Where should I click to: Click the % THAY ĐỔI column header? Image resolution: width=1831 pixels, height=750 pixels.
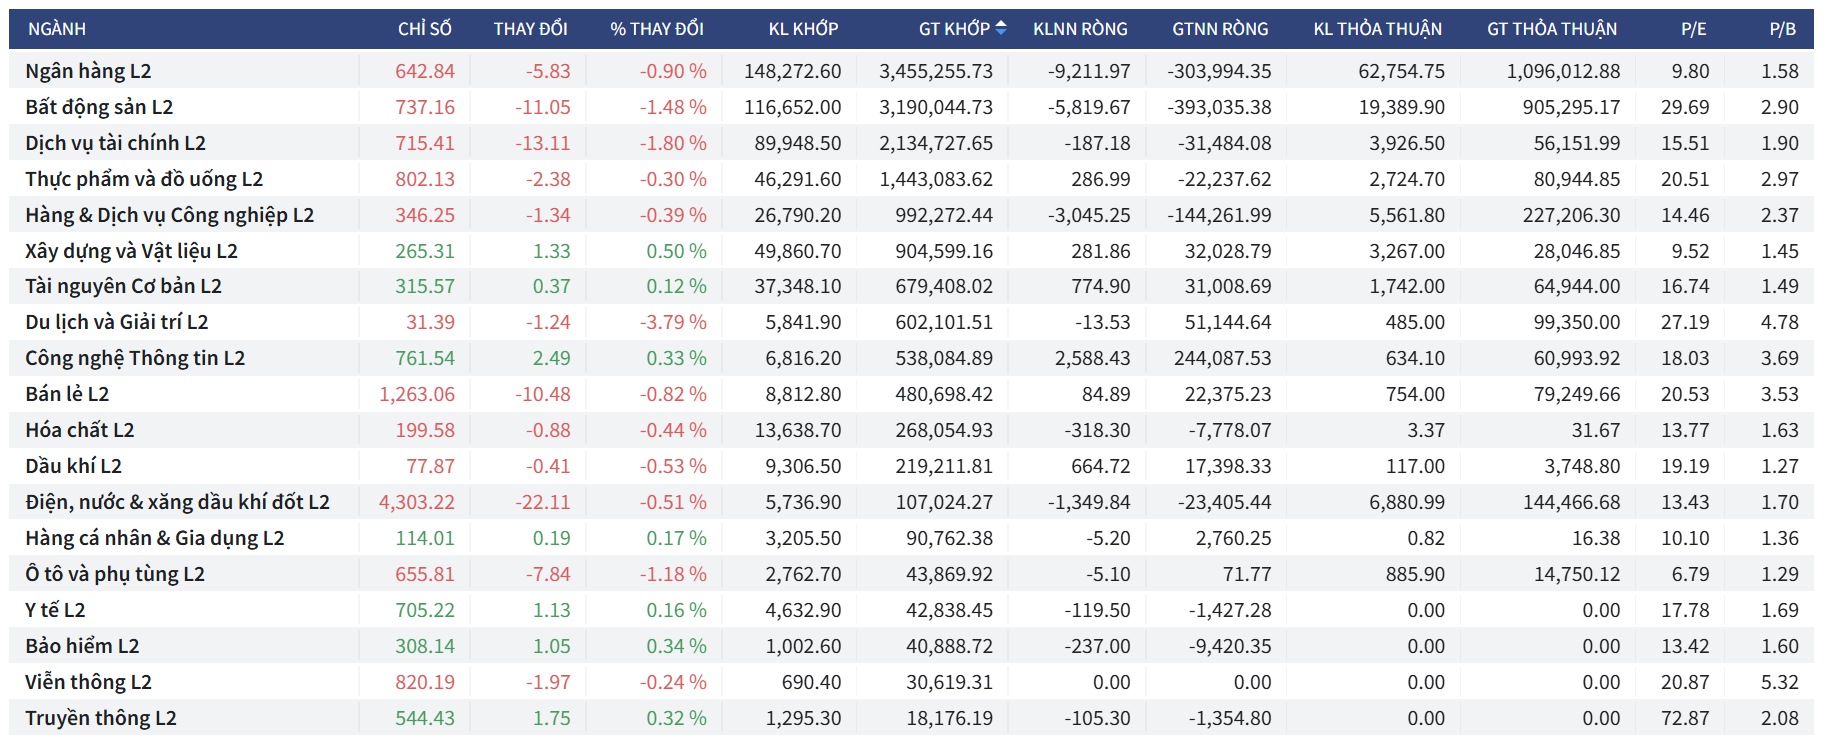pyautogui.click(x=656, y=29)
